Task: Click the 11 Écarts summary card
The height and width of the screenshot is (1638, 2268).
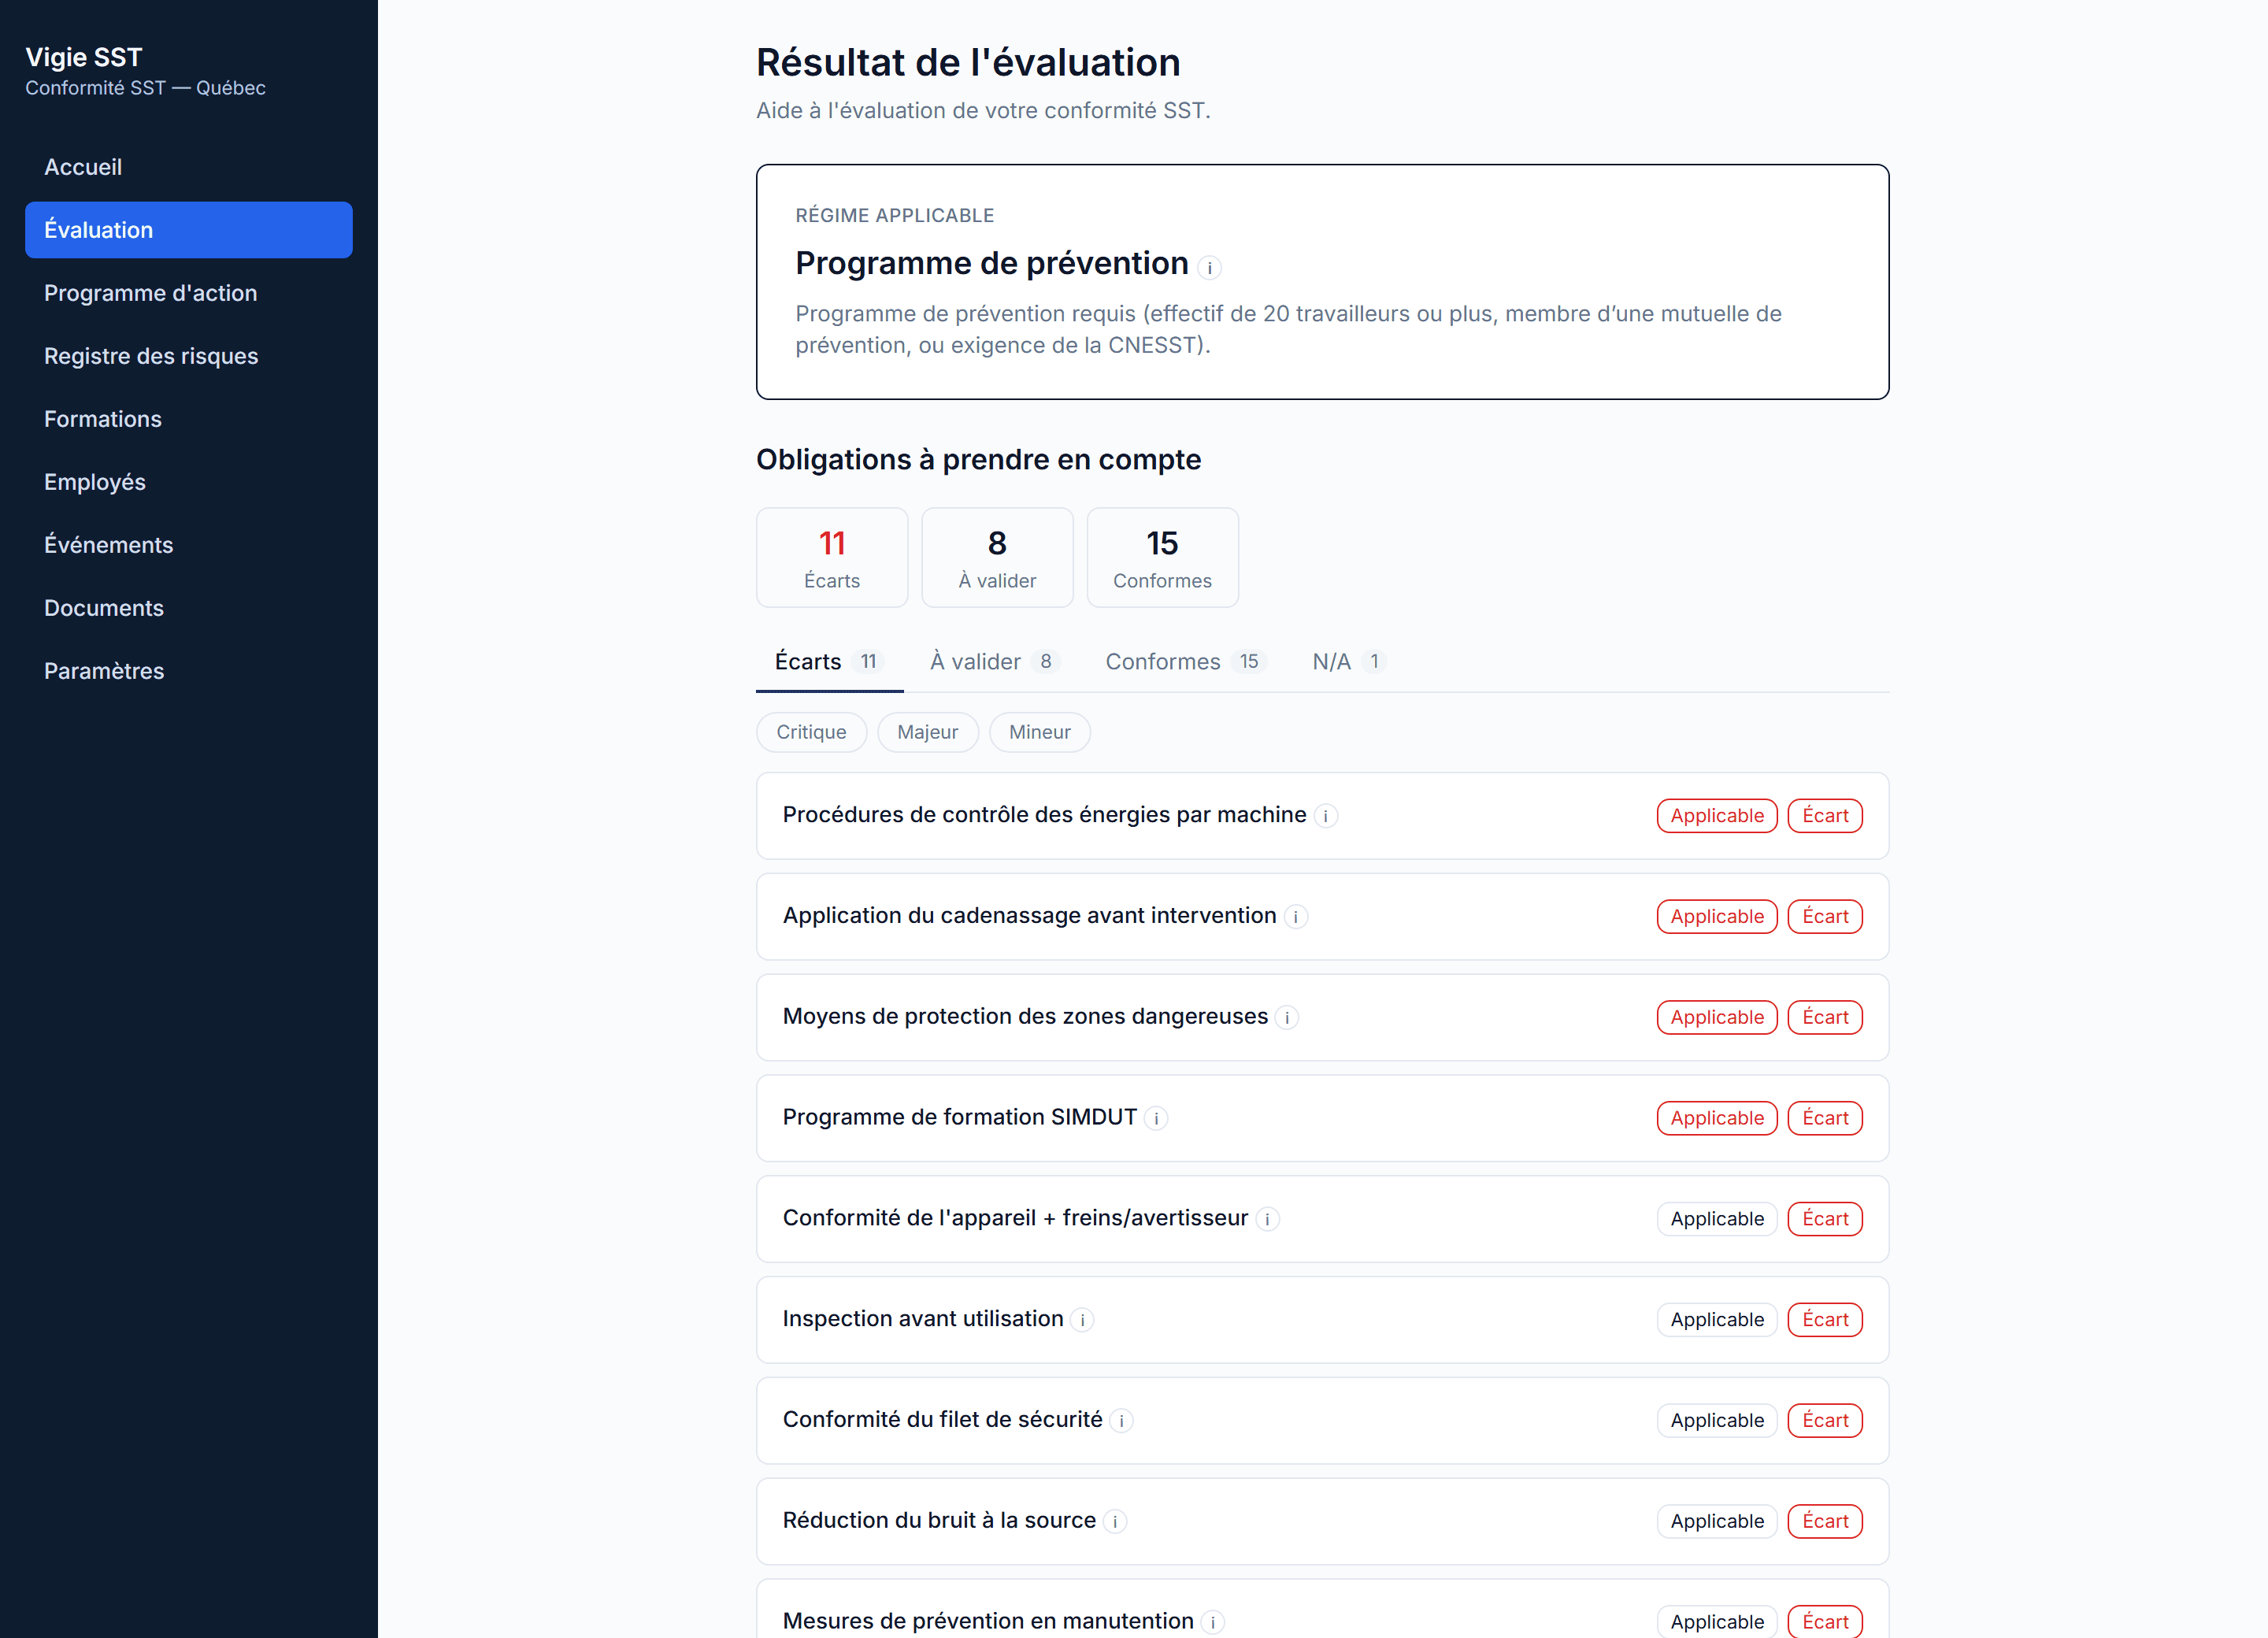Action: [x=832, y=557]
